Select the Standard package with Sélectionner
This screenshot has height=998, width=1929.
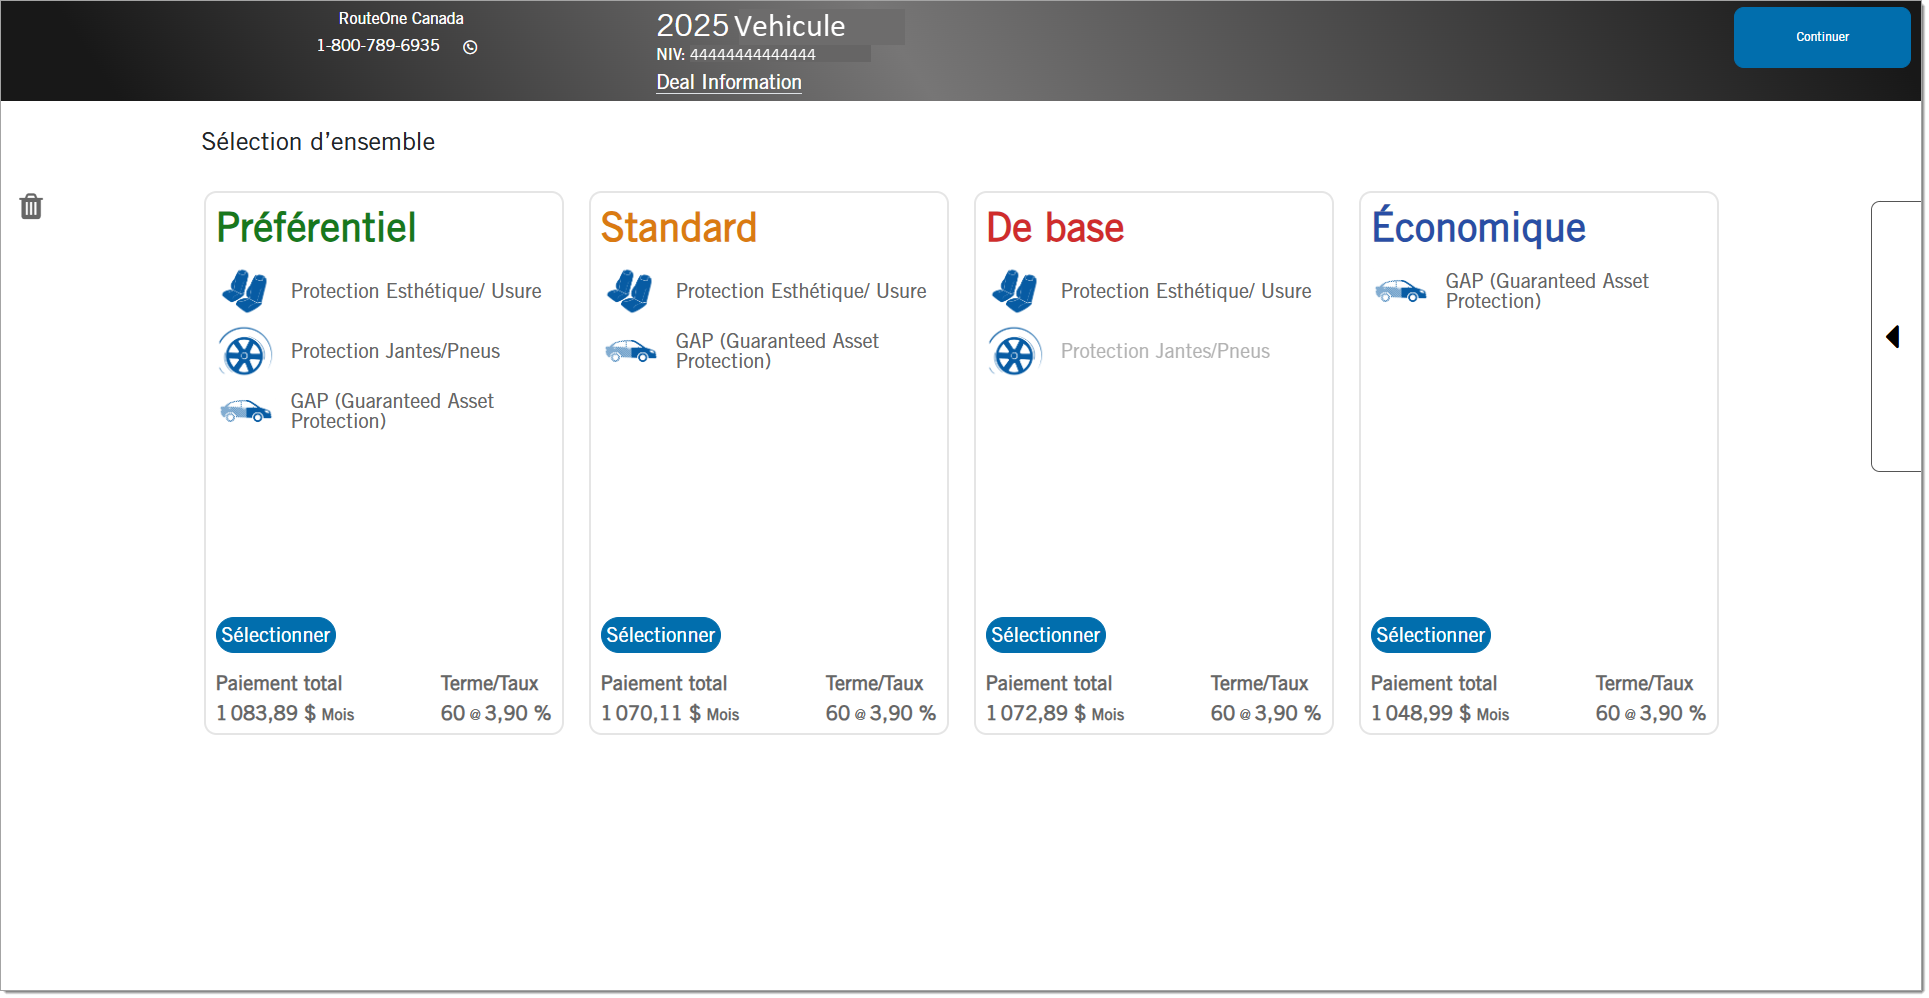point(660,635)
